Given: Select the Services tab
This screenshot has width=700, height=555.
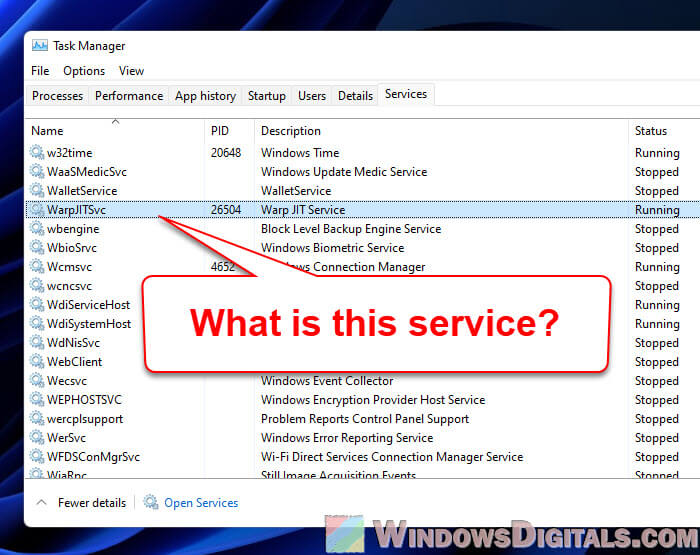Looking at the screenshot, I should [x=406, y=94].
